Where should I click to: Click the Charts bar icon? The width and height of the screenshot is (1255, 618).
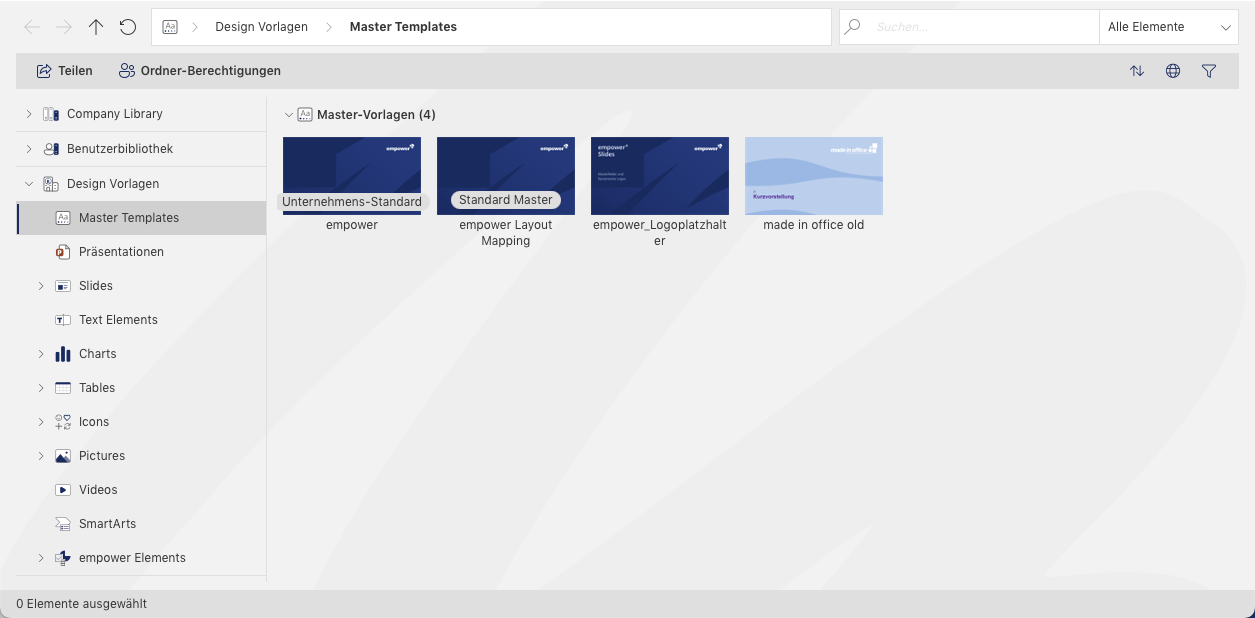63,354
